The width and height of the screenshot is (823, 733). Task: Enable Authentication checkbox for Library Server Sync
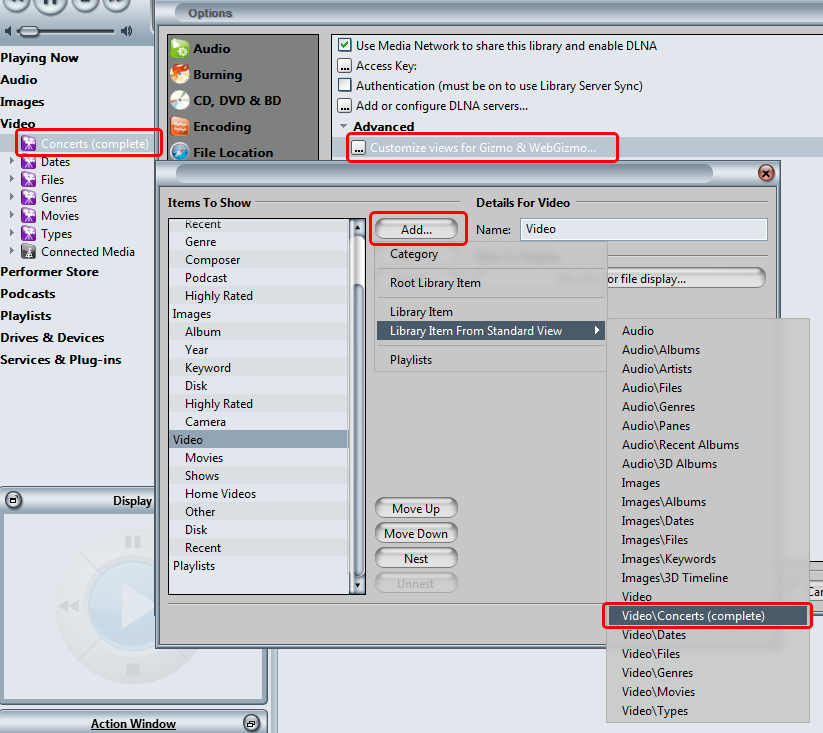(344, 85)
